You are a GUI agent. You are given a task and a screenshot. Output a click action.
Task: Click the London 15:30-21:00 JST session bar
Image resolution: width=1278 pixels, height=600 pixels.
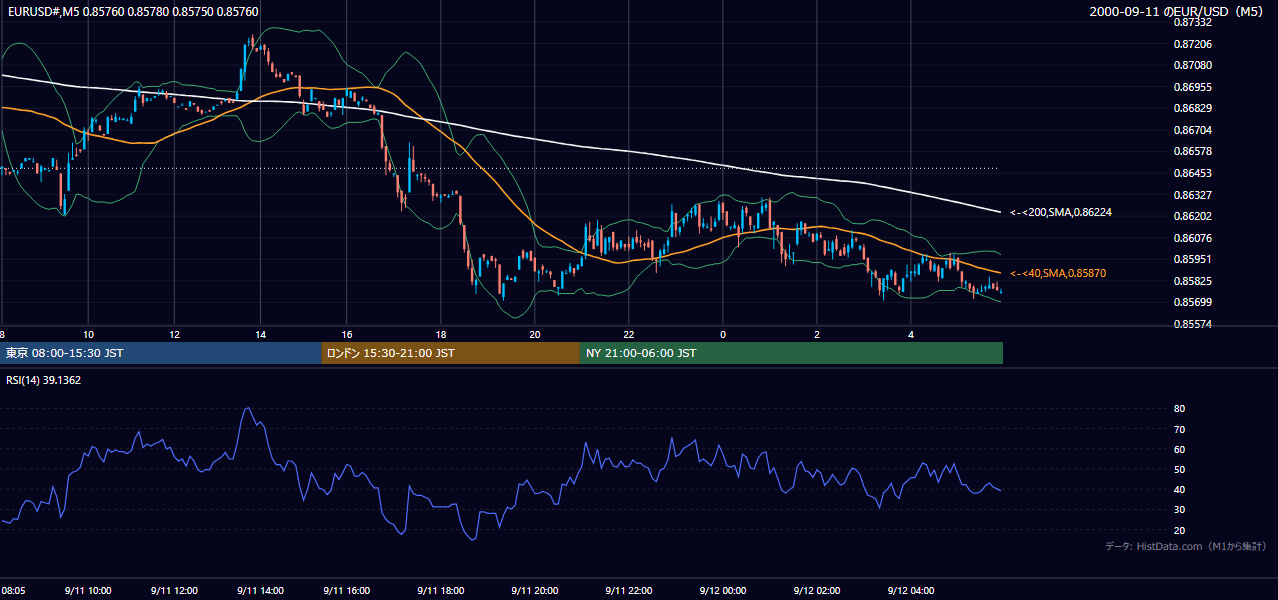tap(450, 353)
